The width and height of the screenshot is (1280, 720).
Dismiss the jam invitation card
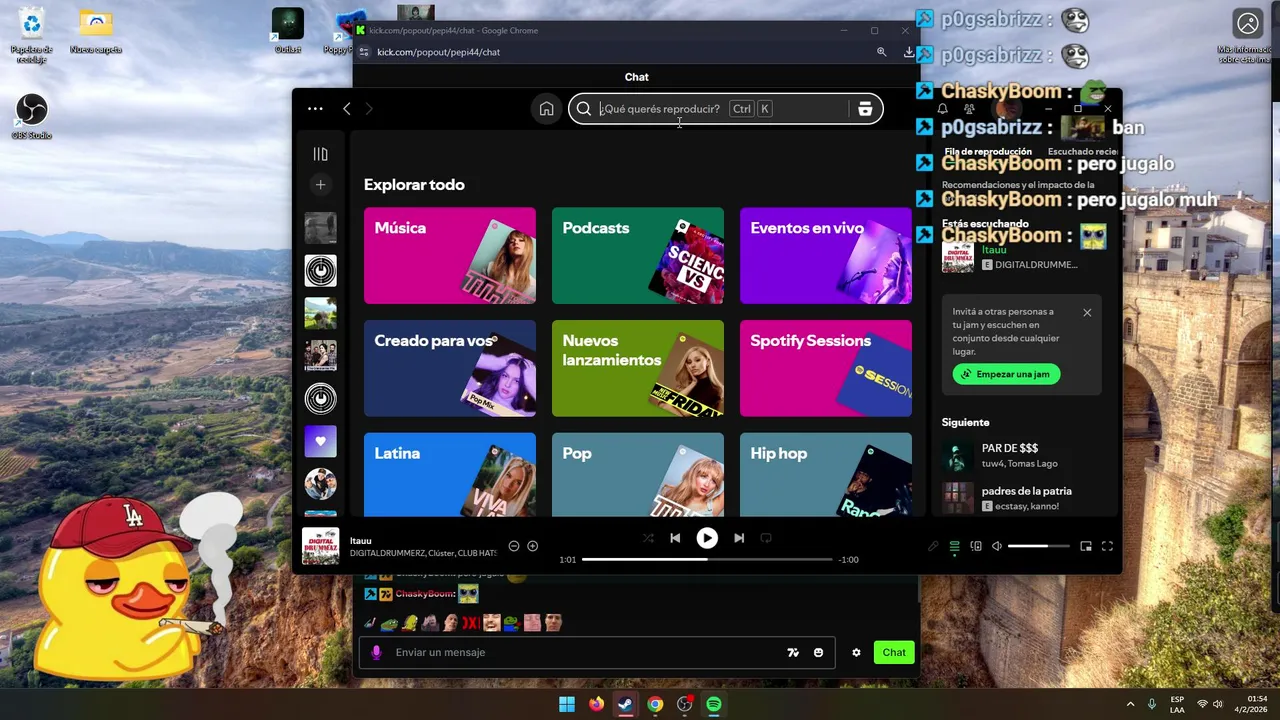click(1087, 313)
